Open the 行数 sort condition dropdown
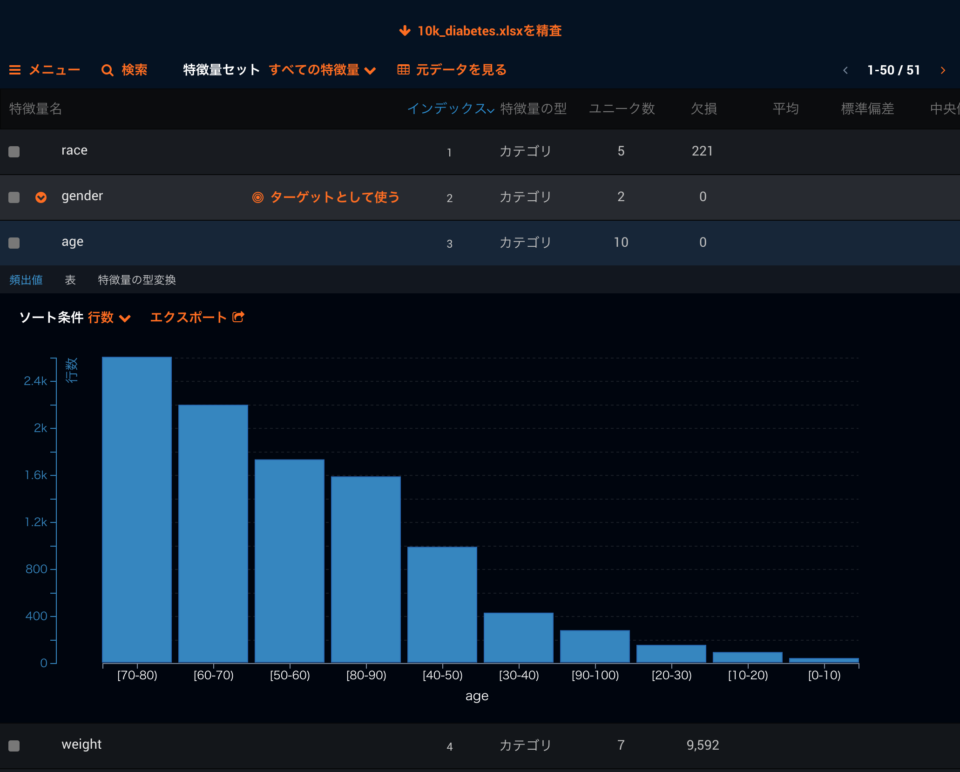Image resolution: width=960 pixels, height=772 pixels. [x=109, y=317]
